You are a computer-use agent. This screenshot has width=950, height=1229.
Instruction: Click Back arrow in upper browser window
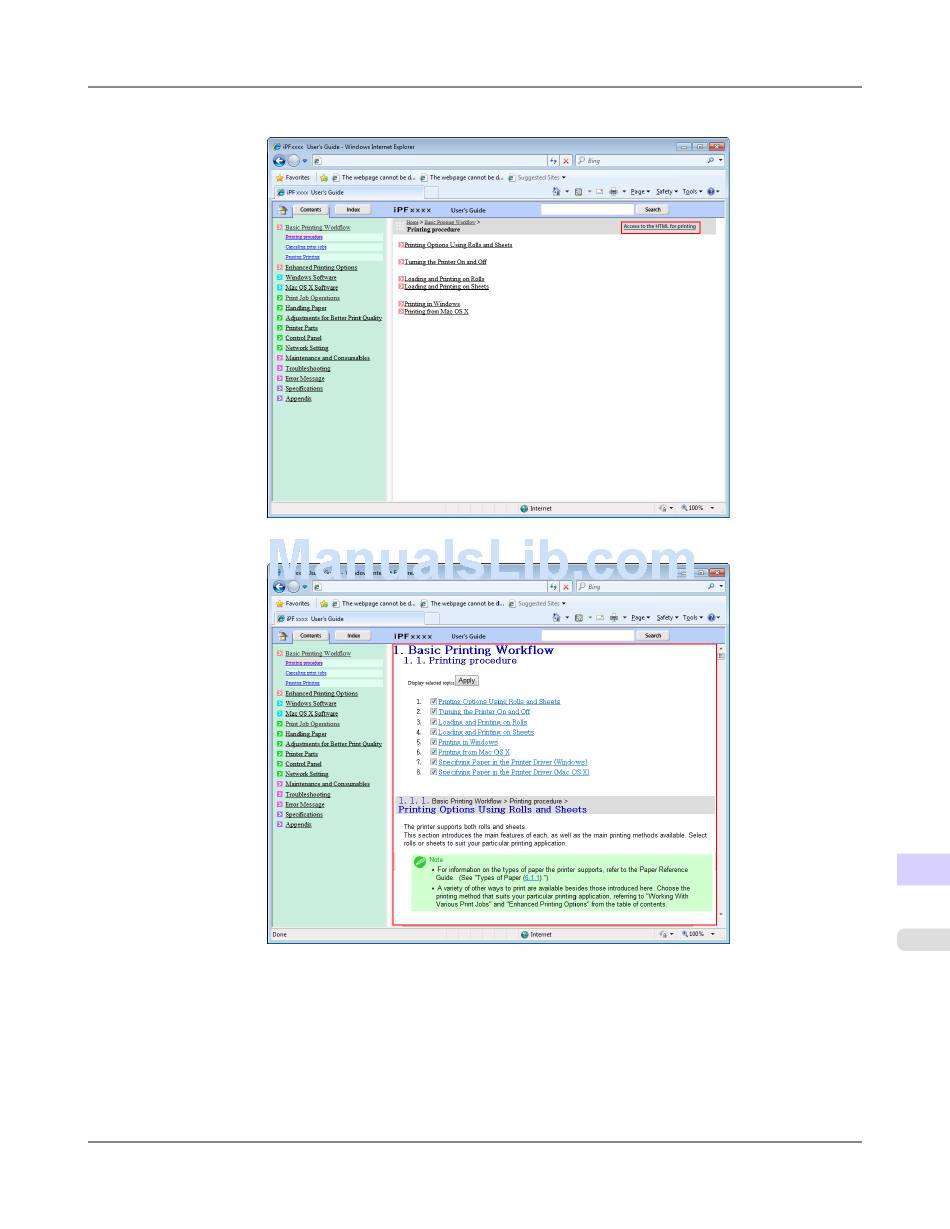[x=279, y=160]
